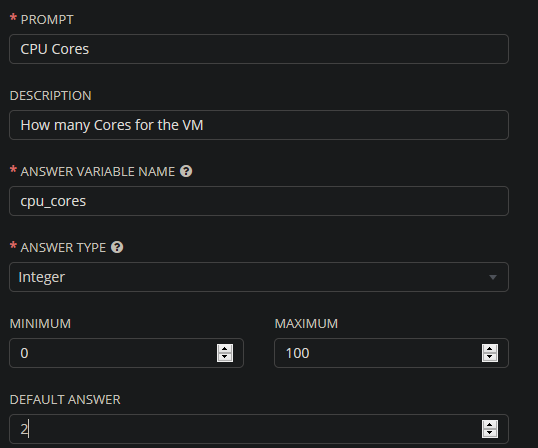
Task: Click the MAXIMUM field label
Action: click(x=306, y=323)
